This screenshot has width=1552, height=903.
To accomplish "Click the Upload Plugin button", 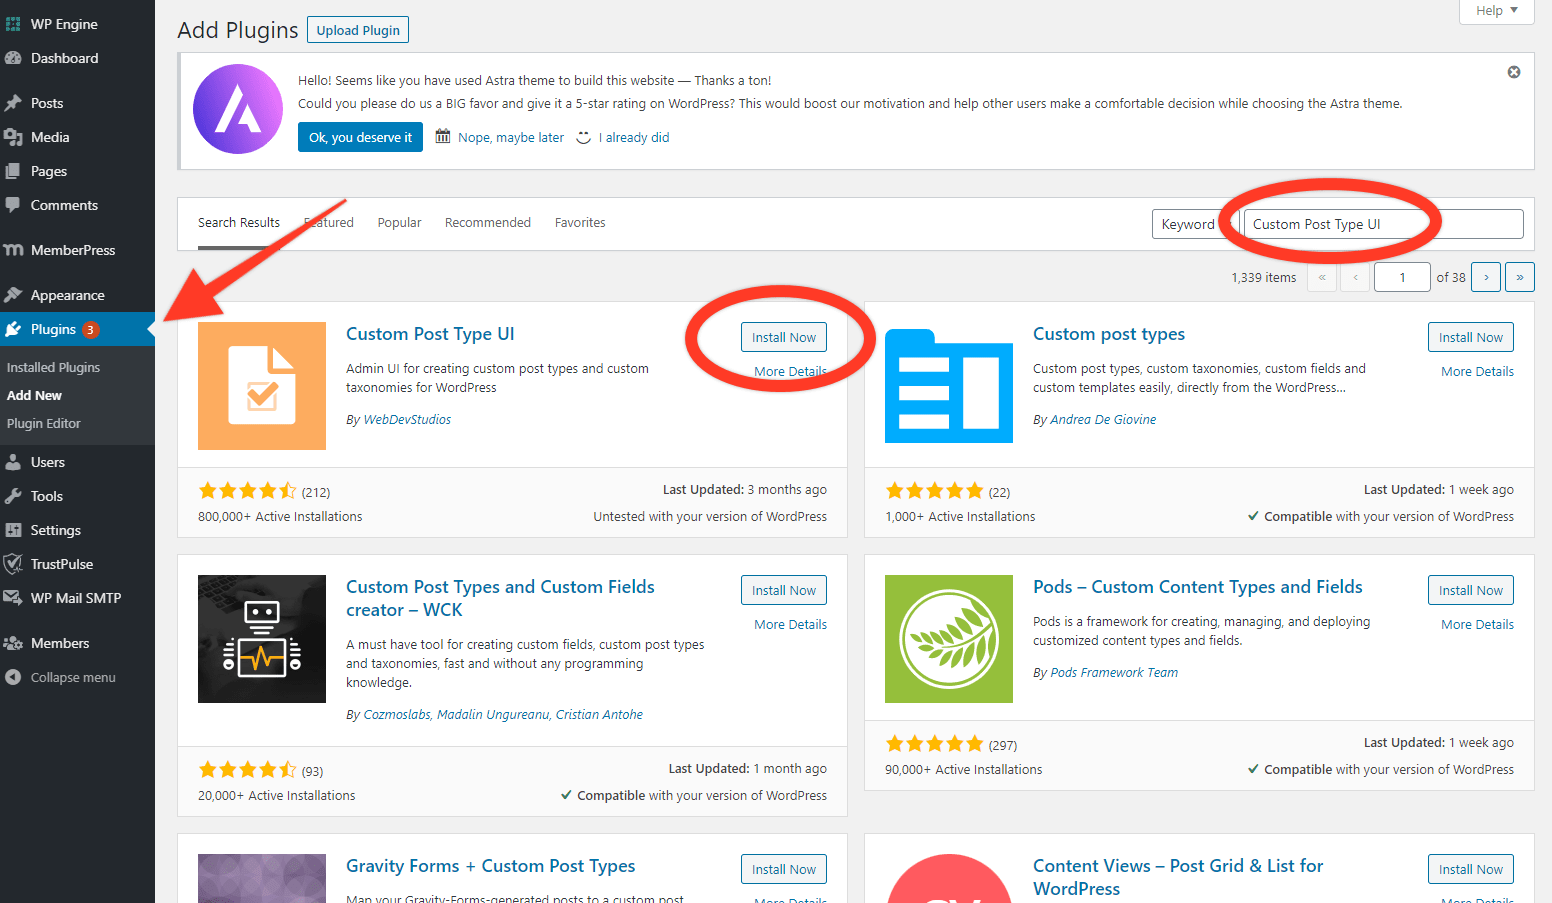I will [x=358, y=30].
